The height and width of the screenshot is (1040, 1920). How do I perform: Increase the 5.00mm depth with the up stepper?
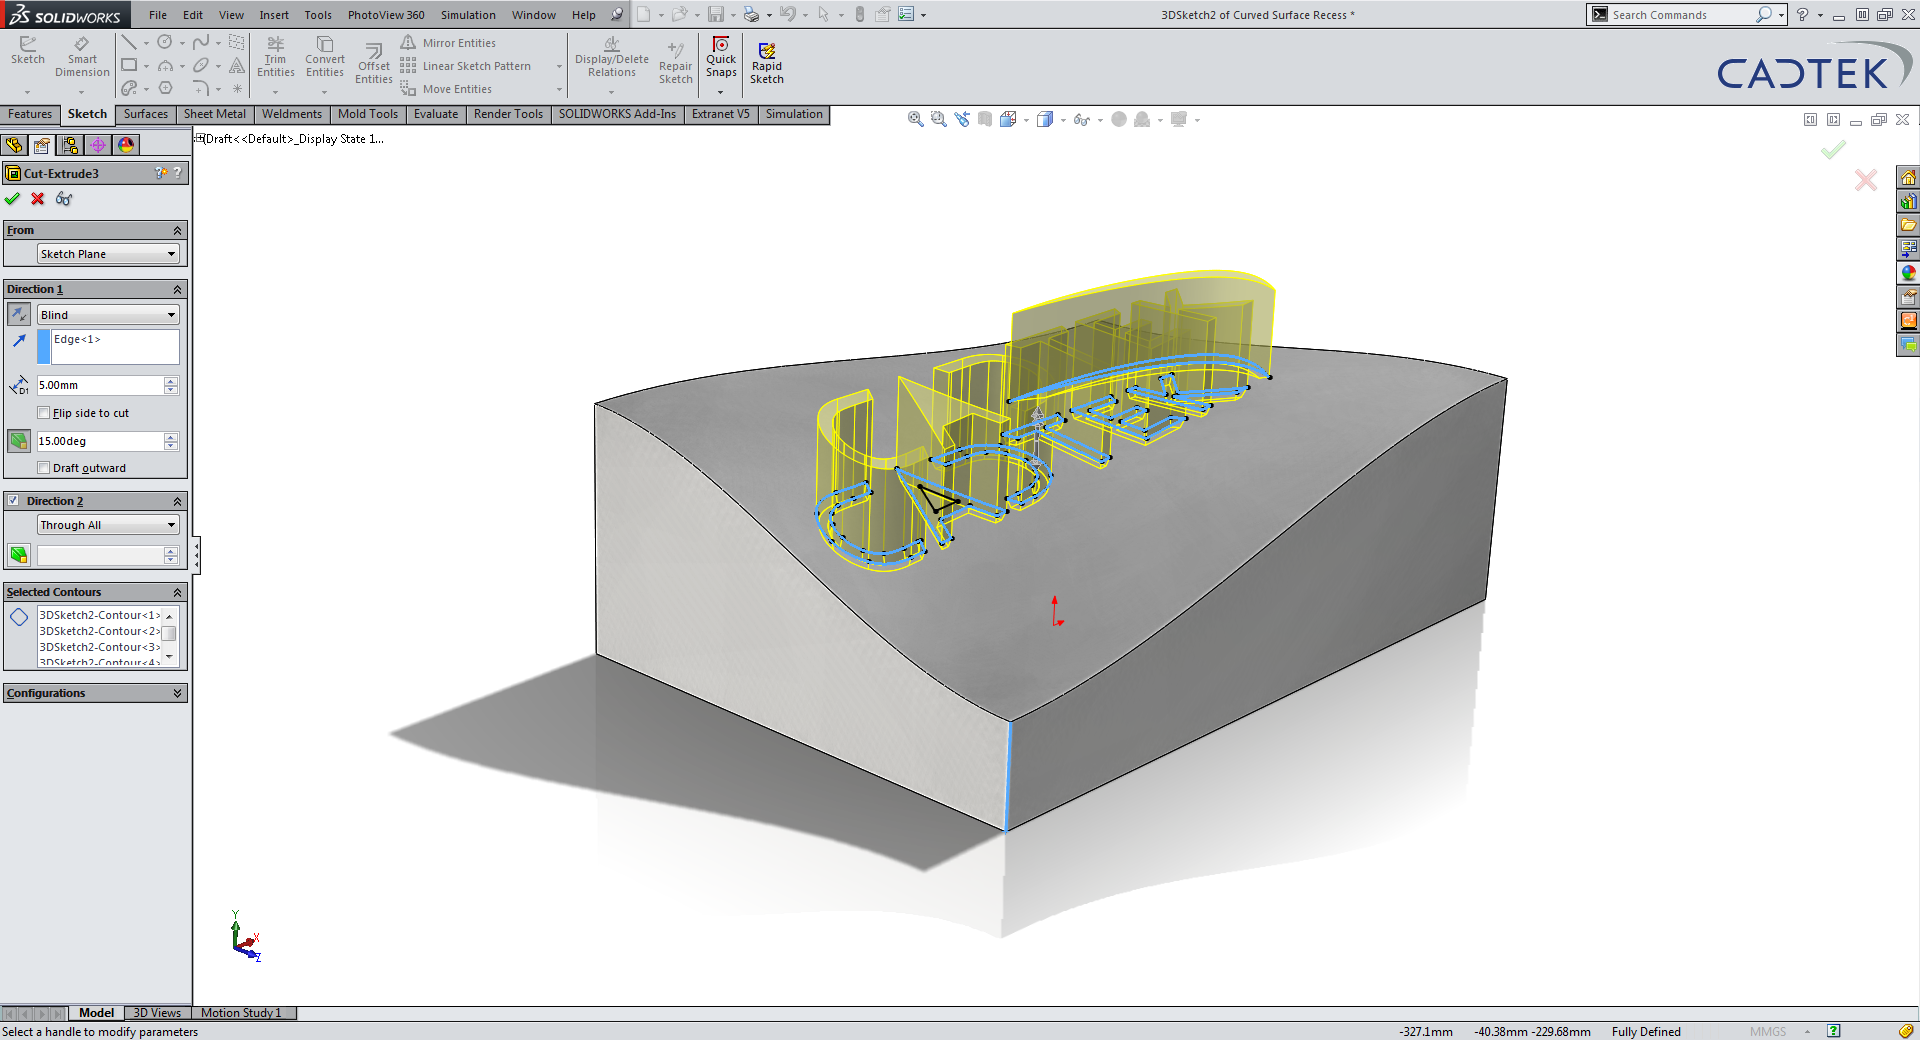(x=171, y=380)
